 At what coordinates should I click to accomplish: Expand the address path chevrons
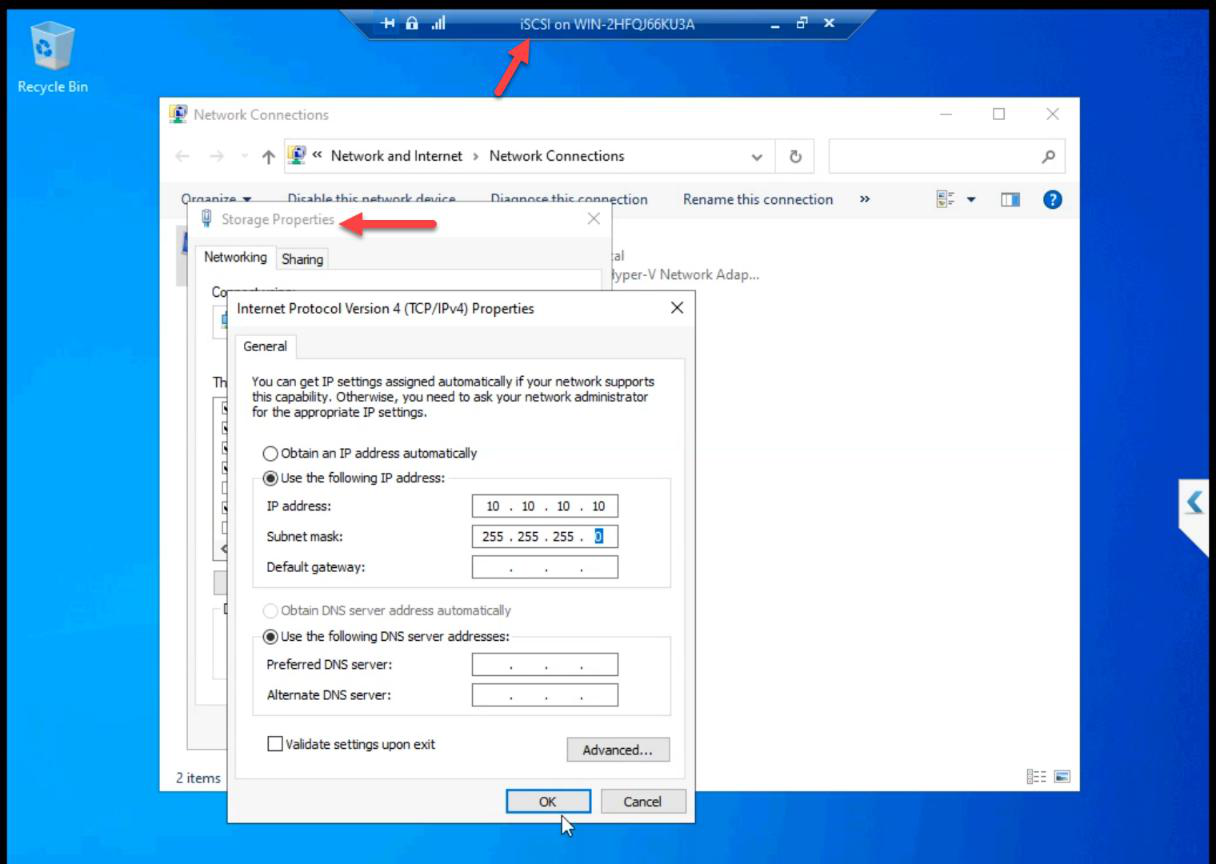(317, 156)
